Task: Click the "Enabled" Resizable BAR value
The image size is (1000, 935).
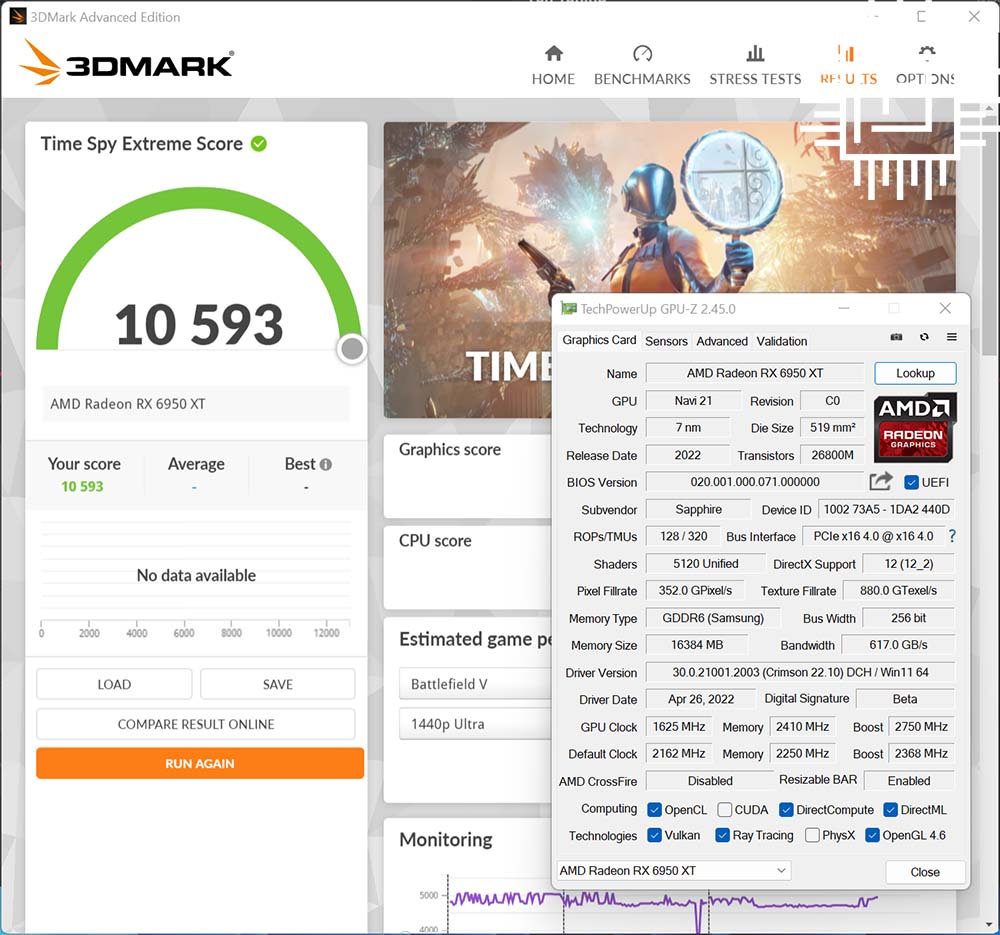Action: click(x=909, y=781)
